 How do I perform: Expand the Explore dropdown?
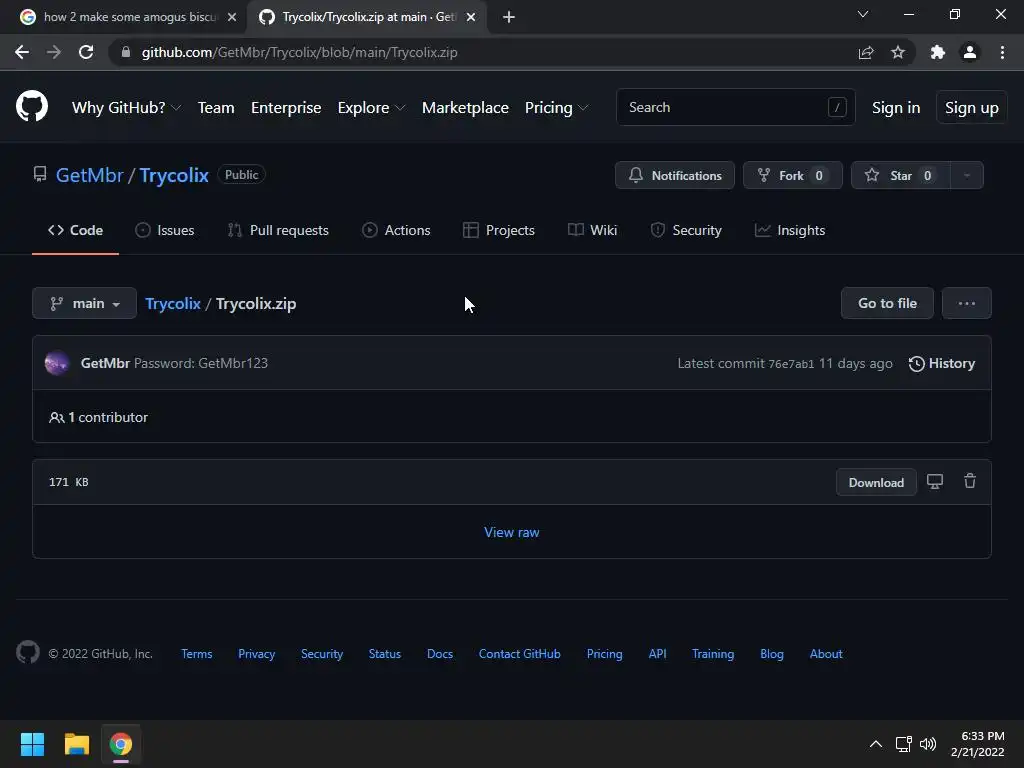[371, 108]
